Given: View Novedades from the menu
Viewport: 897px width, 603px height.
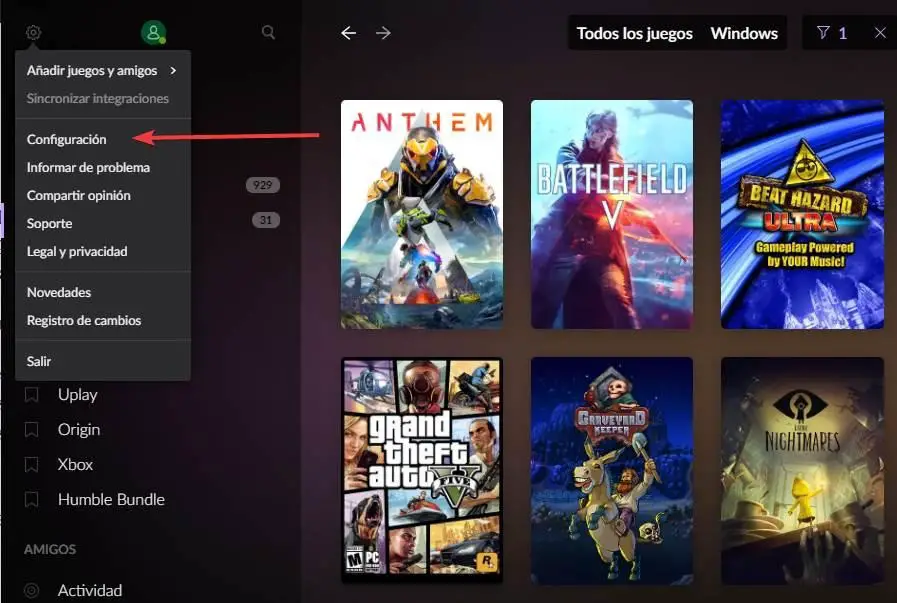Looking at the screenshot, I should click(x=103, y=292).
